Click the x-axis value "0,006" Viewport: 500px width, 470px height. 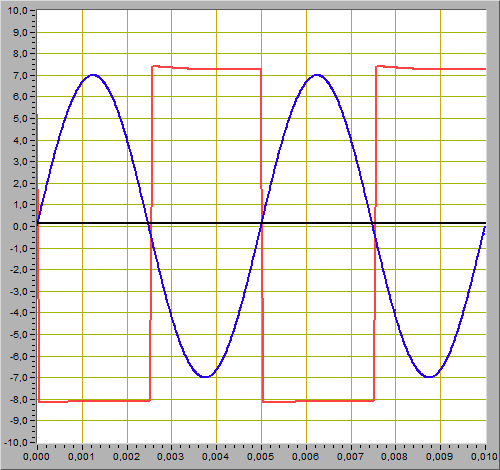pyautogui.click(x=306, y=457)
